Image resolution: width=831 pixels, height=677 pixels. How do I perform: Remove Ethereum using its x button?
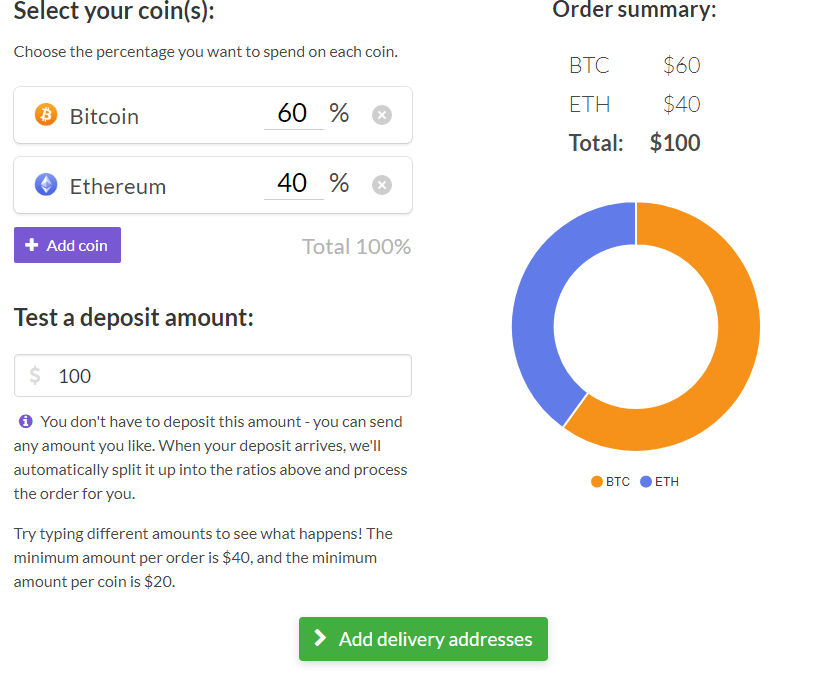coord(382,185)
